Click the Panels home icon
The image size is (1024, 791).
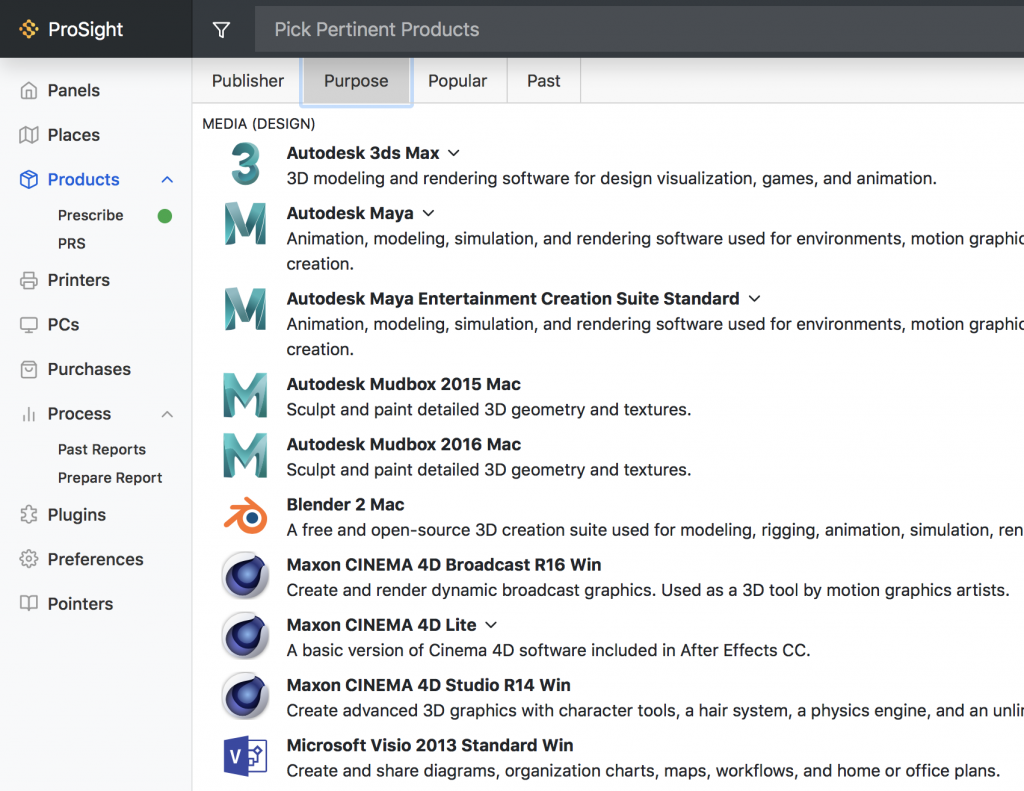29,90
